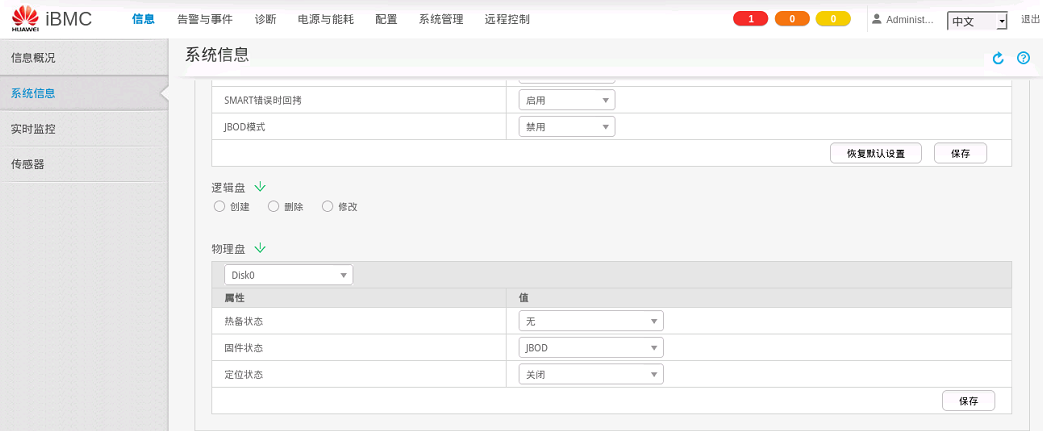This screenshot has height=431, width=1043.
Task: Open the 诊断 menu
Action: point(265,19)
